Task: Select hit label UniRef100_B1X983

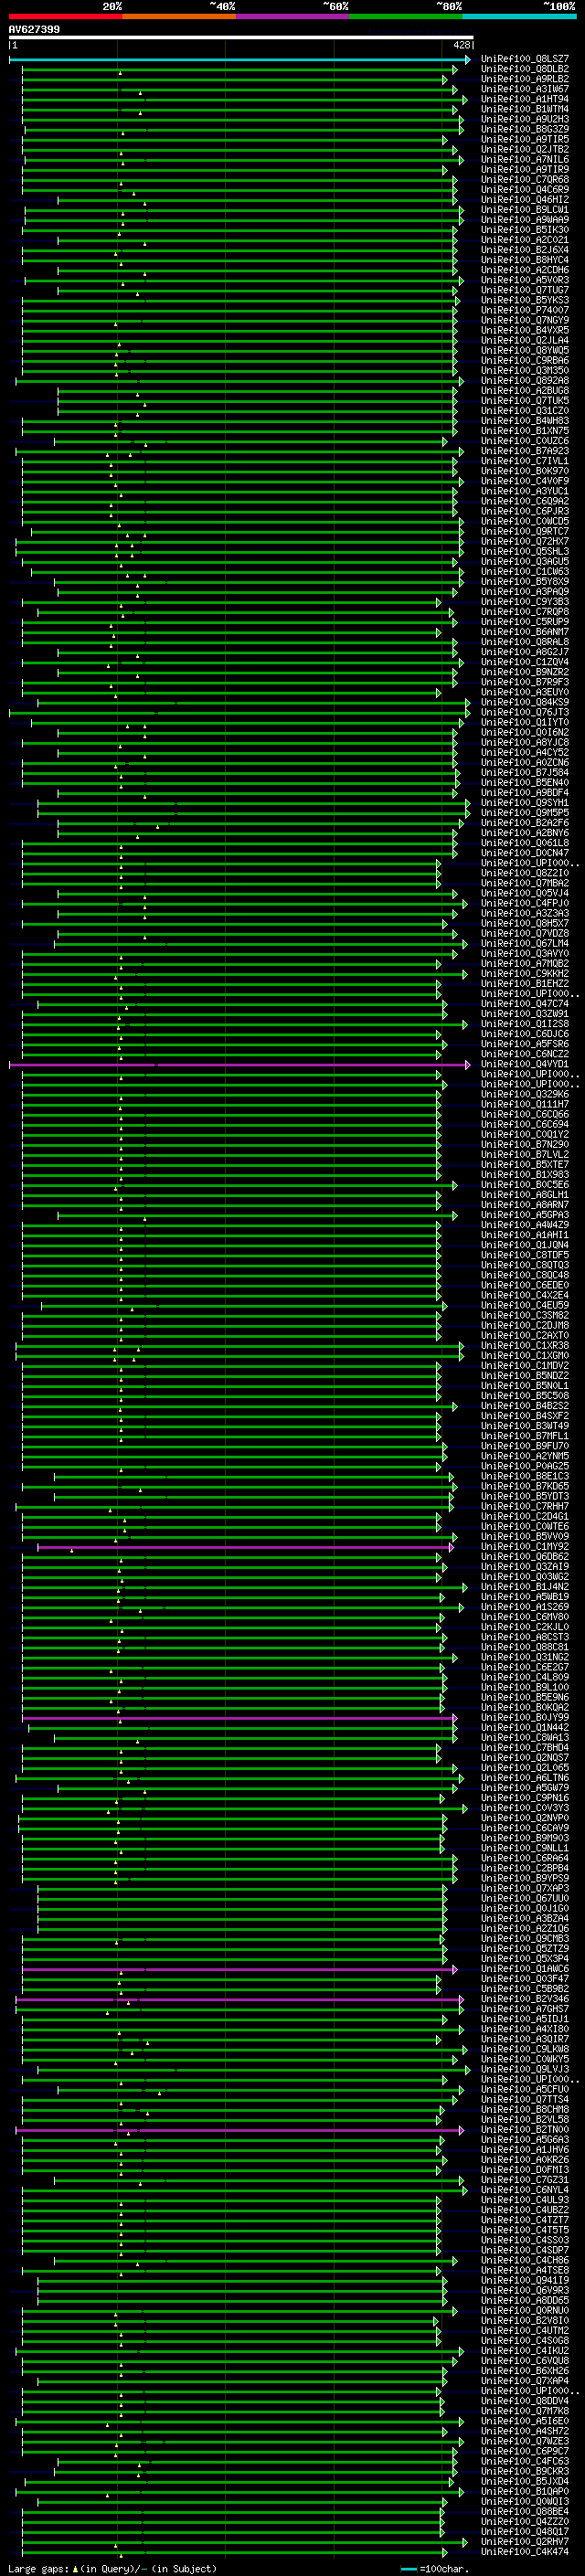Action: point(525,1174)
